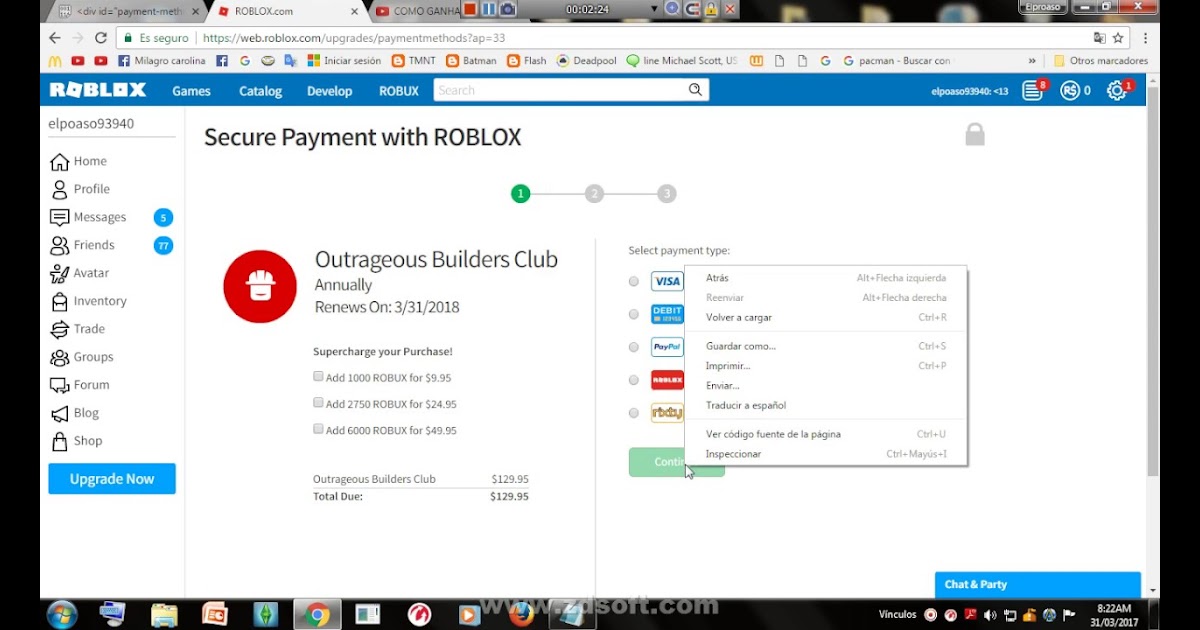Screen dimensions: 1200x630
Task: Open Catalog in the navbar
Action: [x=260, y=91]
